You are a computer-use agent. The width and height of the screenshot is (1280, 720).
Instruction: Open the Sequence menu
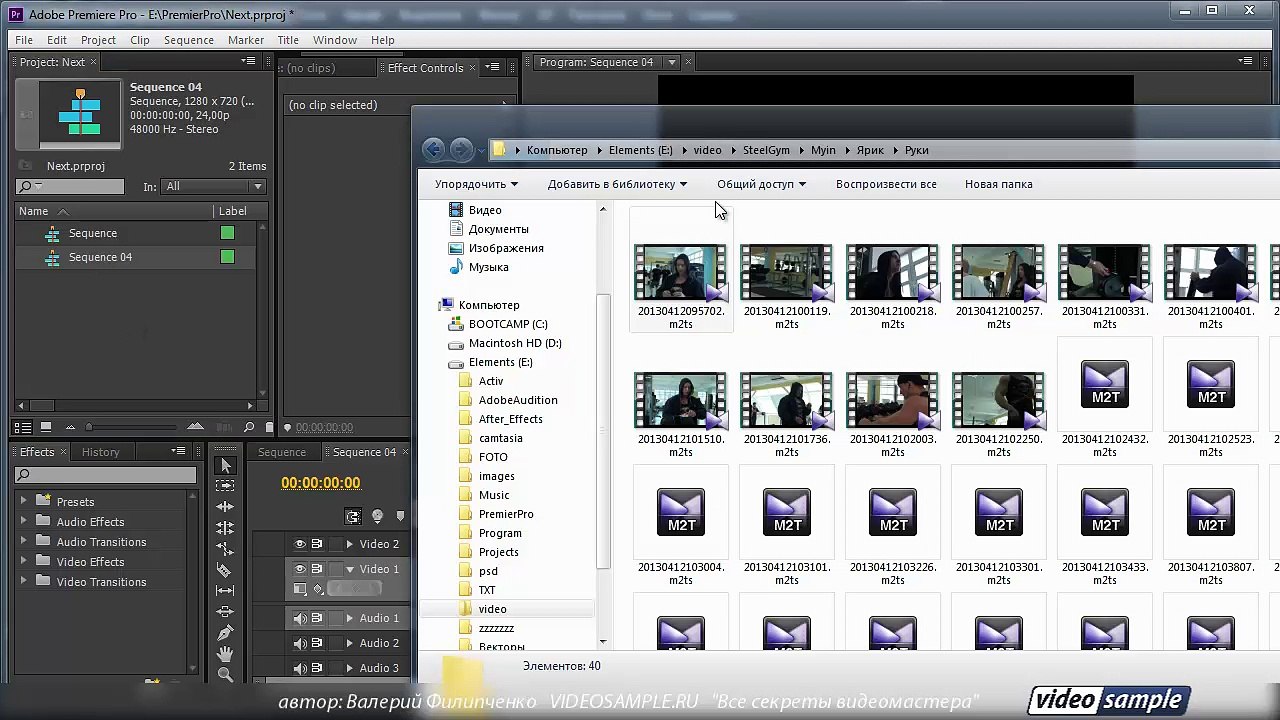pos(189,40)
